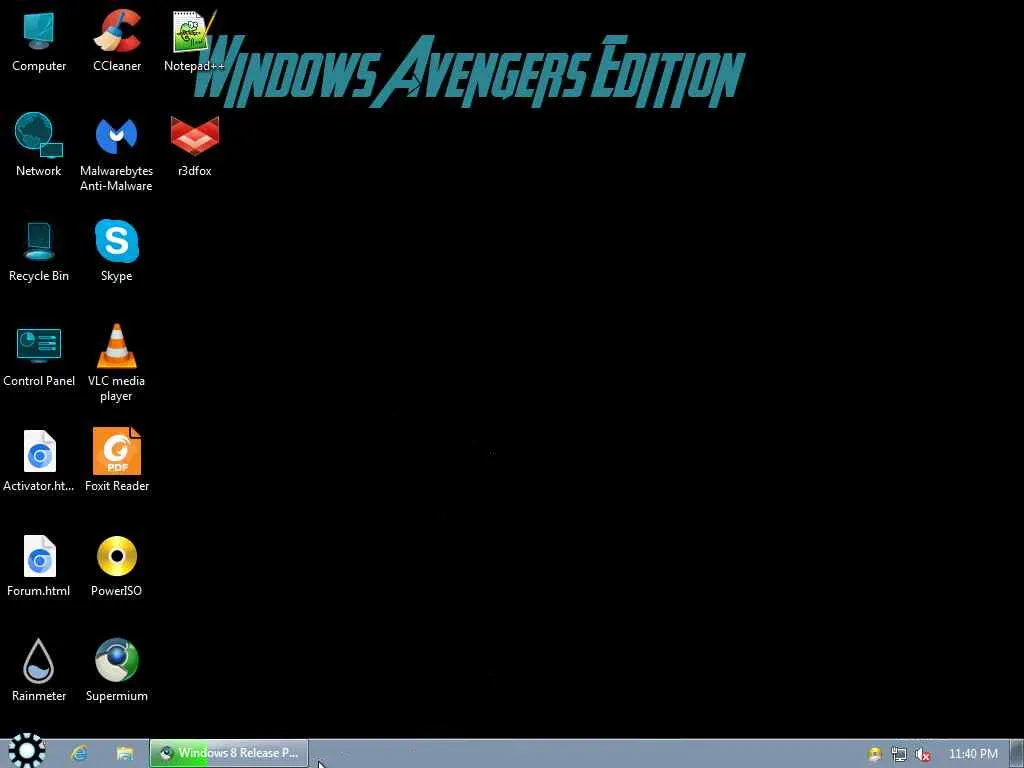Image resolution: width=1024 pixels, height=768 pixels.
Task: Select the Malwarebytes Anti-Malware shortcut
Action: pos(116,152)
